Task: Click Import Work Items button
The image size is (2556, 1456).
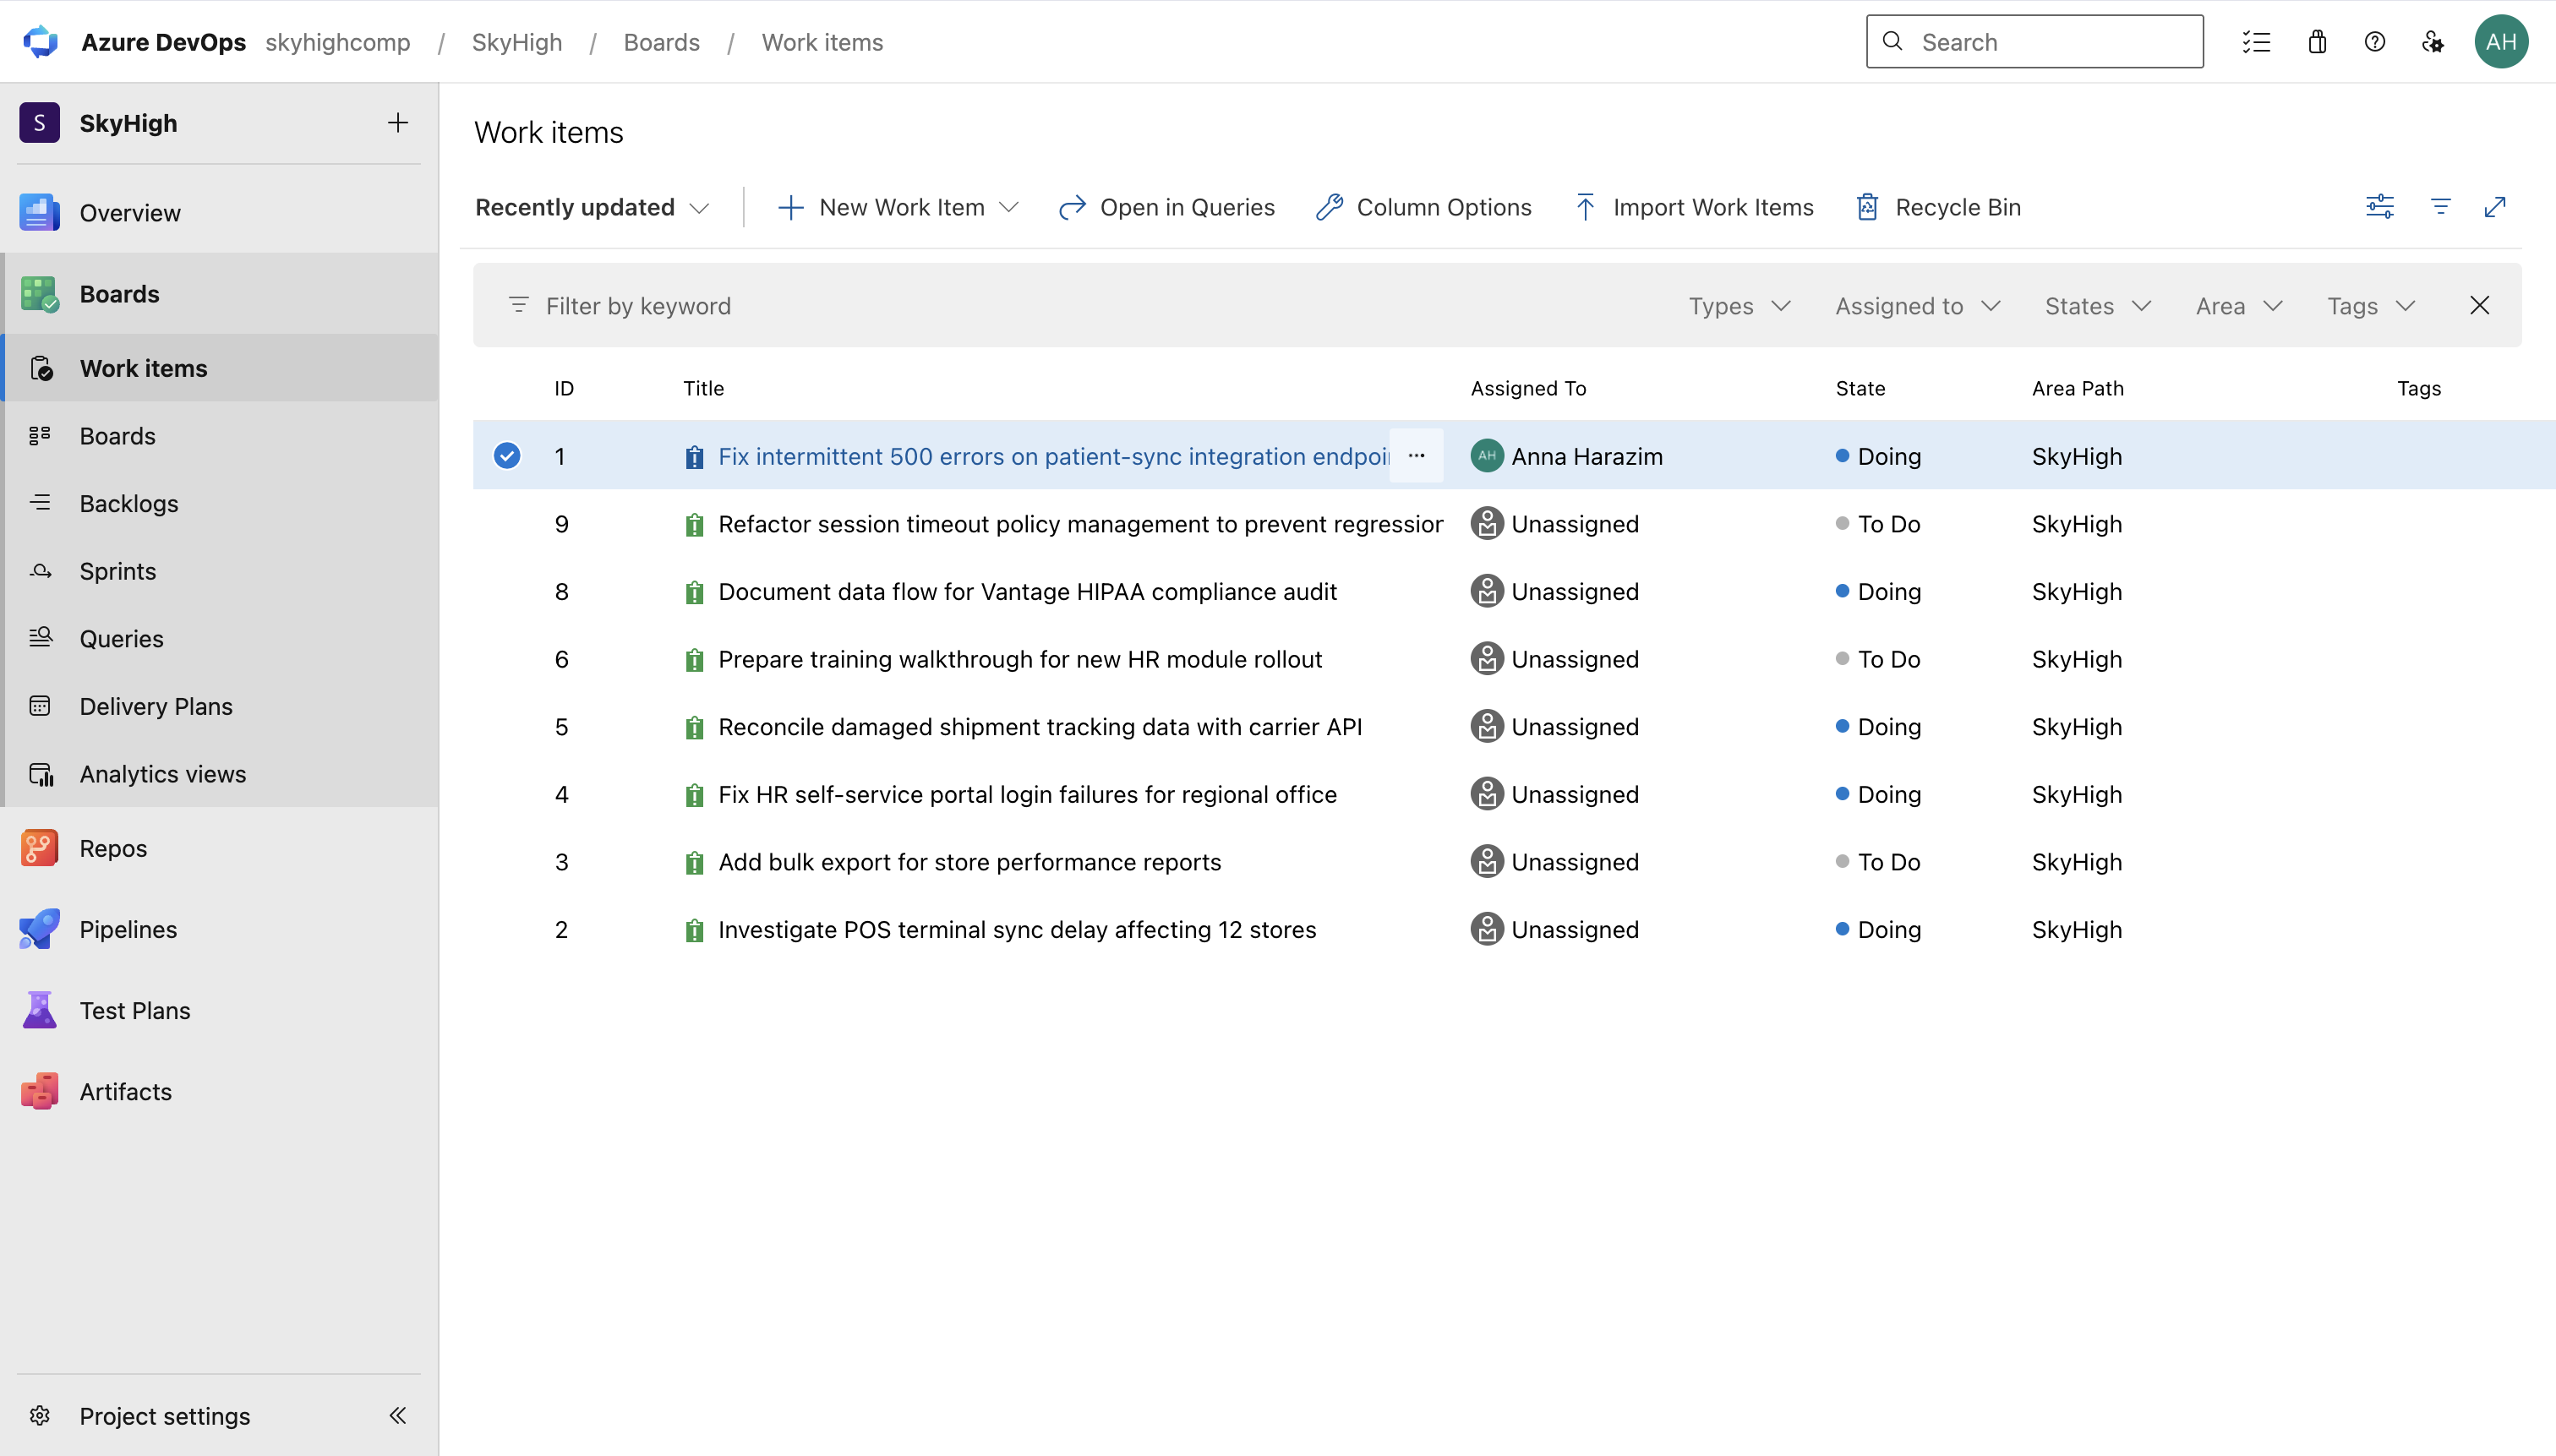Action: 1694,207
